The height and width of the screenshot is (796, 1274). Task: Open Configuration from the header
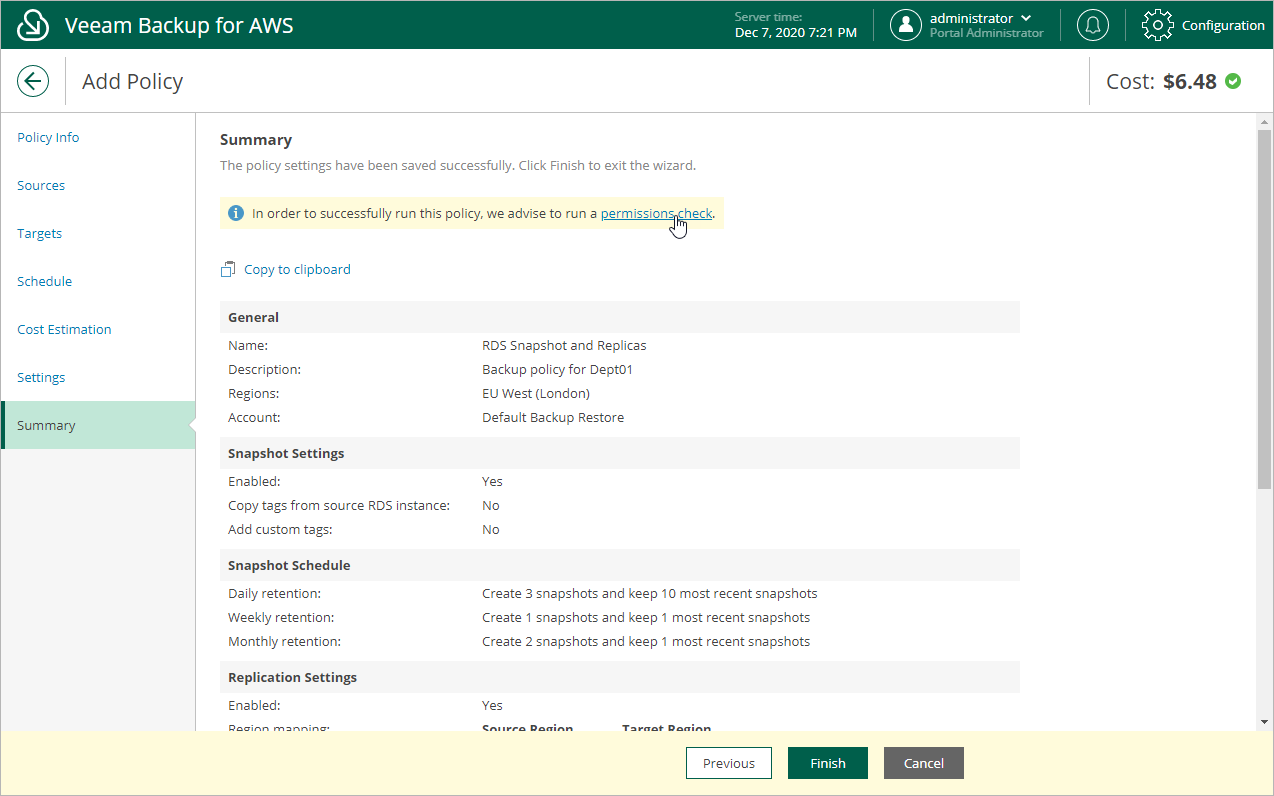[1223, 25]
